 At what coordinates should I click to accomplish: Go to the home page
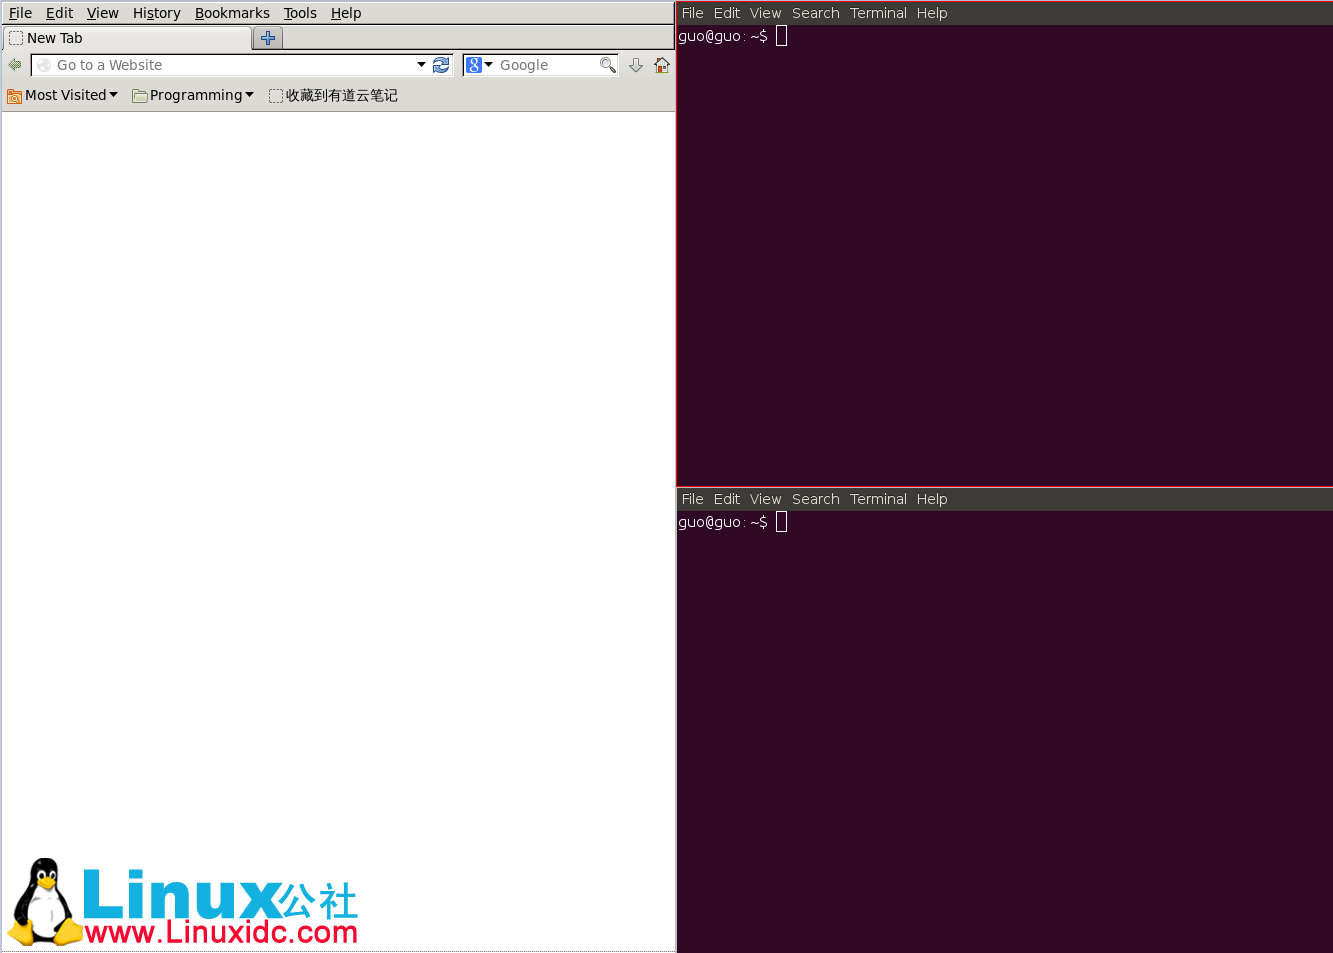tap(662, 64)
